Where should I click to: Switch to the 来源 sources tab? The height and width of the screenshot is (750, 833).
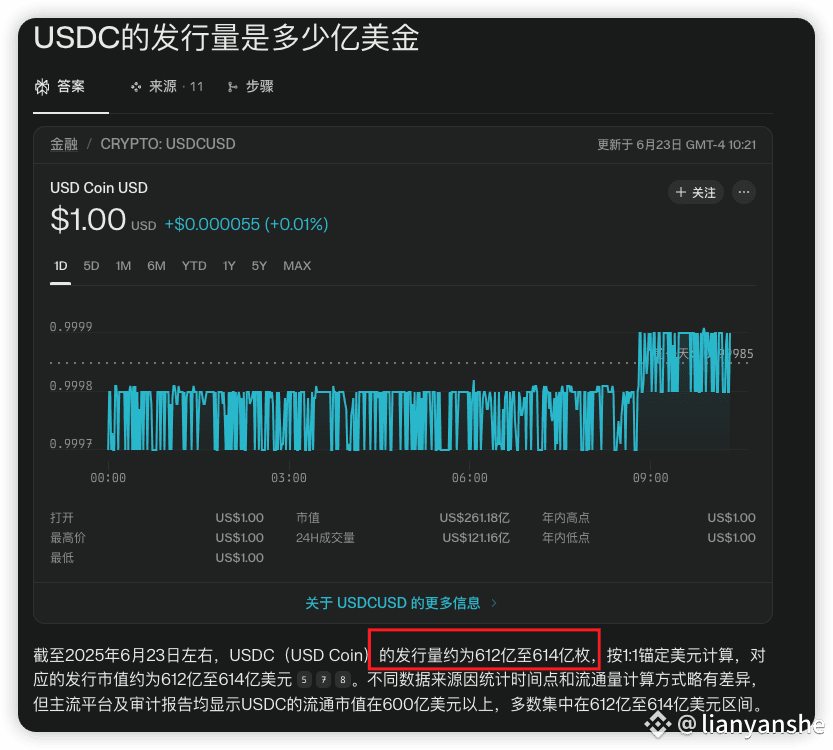[x=167, y=87]
